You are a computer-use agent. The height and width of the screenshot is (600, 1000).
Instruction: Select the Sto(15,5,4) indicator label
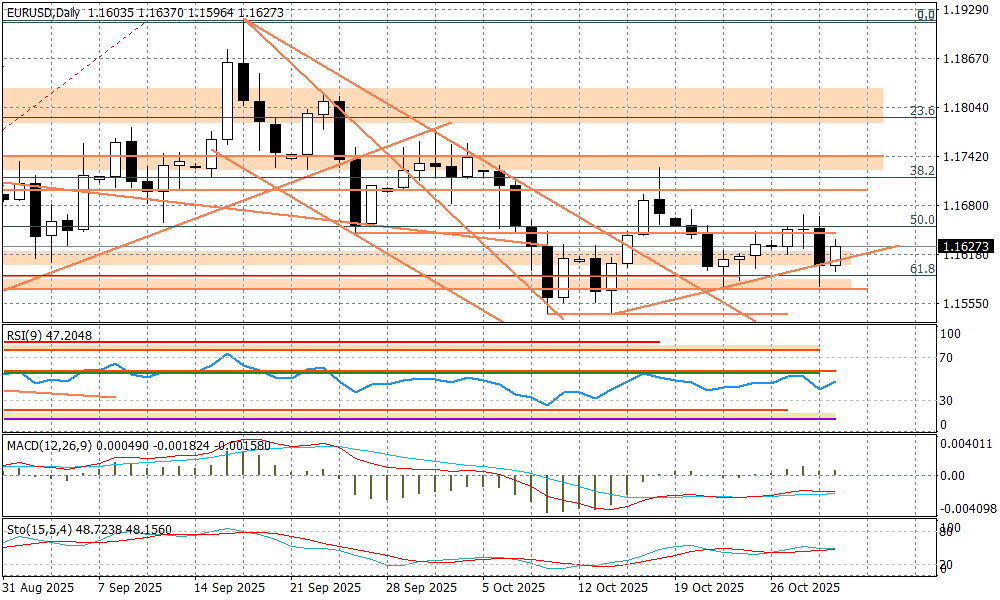(36, 527)
